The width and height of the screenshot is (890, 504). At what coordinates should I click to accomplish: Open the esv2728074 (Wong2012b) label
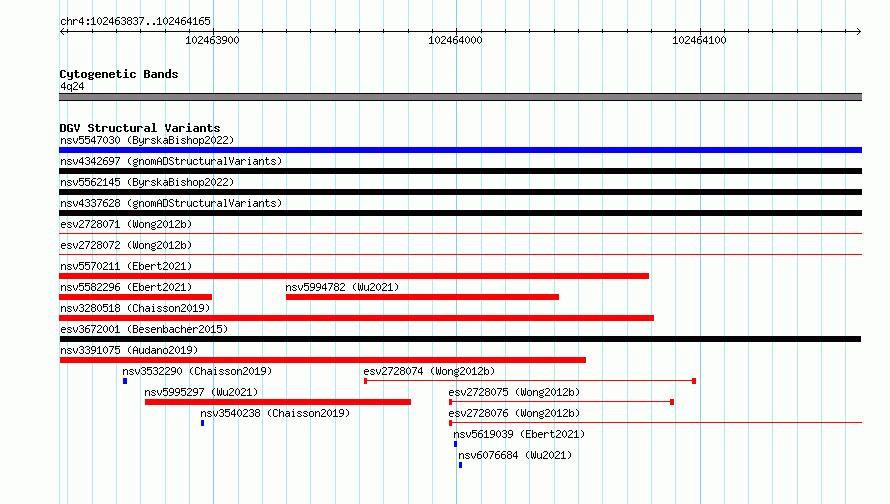(429, 371)
